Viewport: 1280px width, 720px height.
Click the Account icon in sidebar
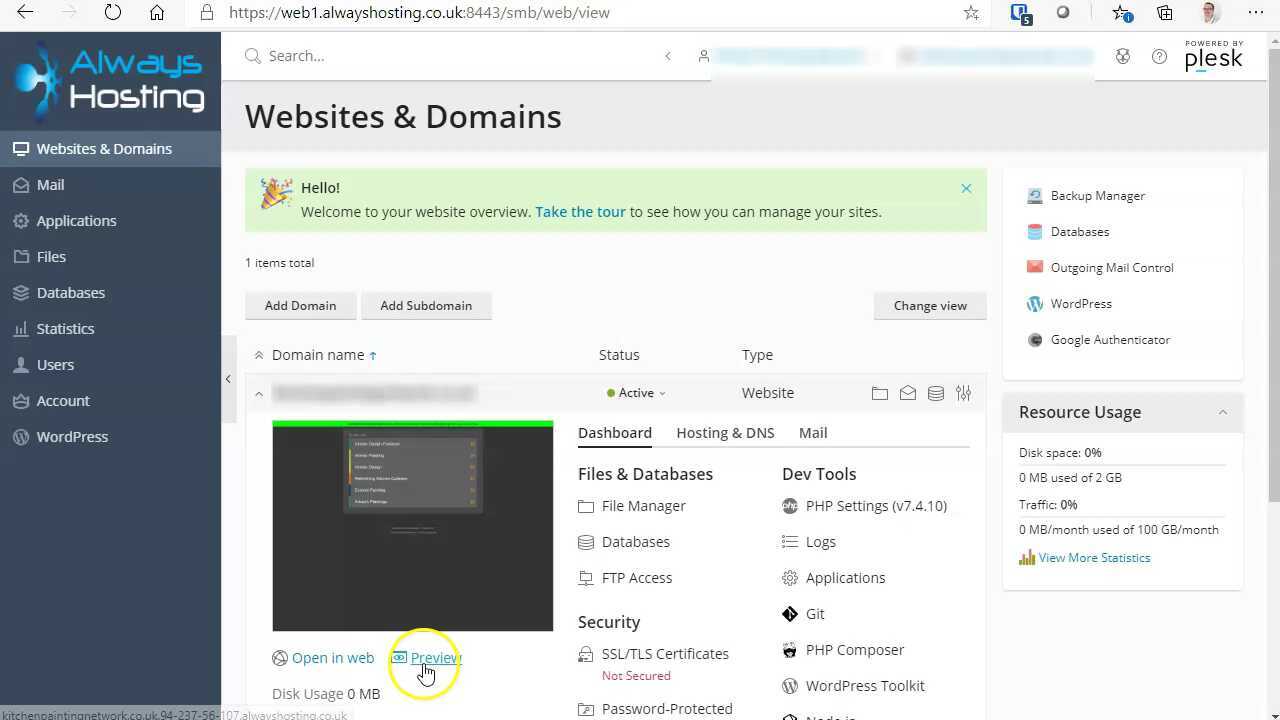click(x=20, y=401)
